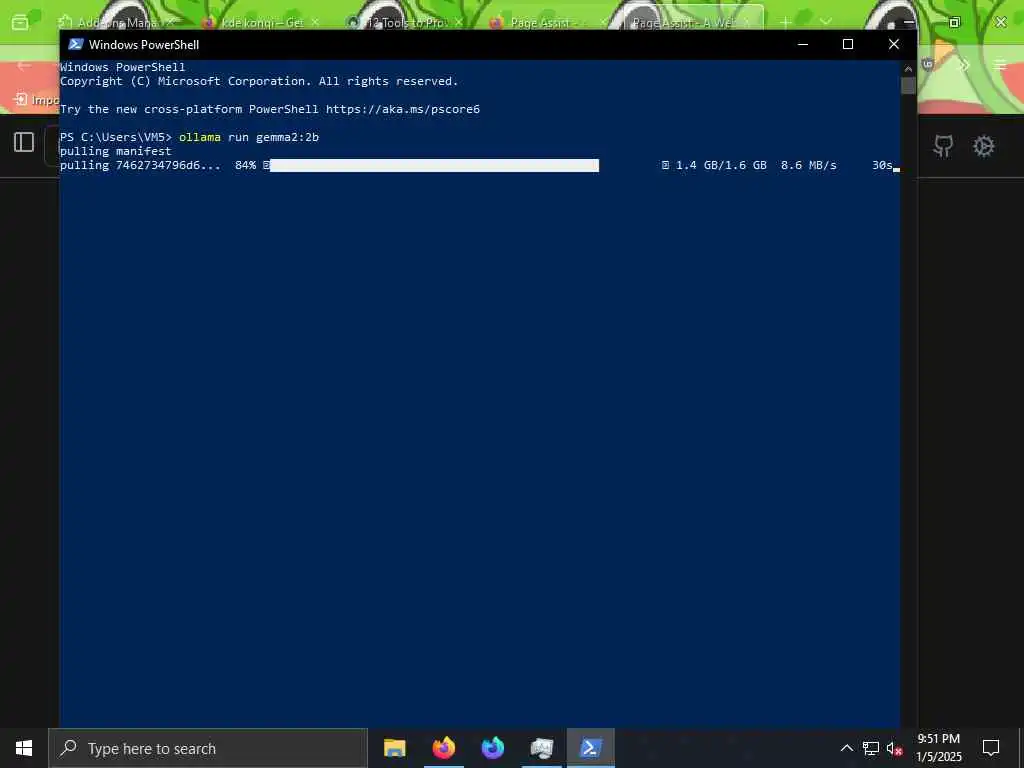Open the computer monitor app in taskbar
Viewport: 1024px width, 768px height.
(542, 748)
